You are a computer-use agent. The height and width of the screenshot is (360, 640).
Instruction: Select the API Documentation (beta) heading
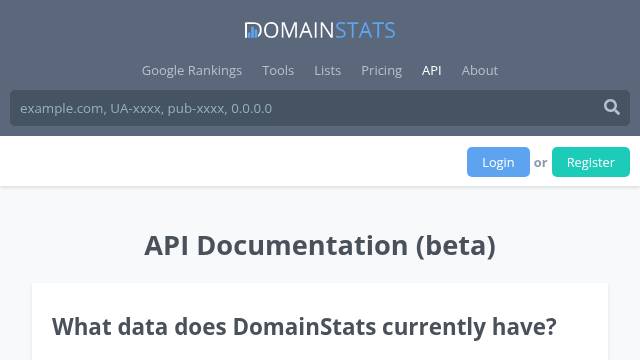click(x=320, y=245)
